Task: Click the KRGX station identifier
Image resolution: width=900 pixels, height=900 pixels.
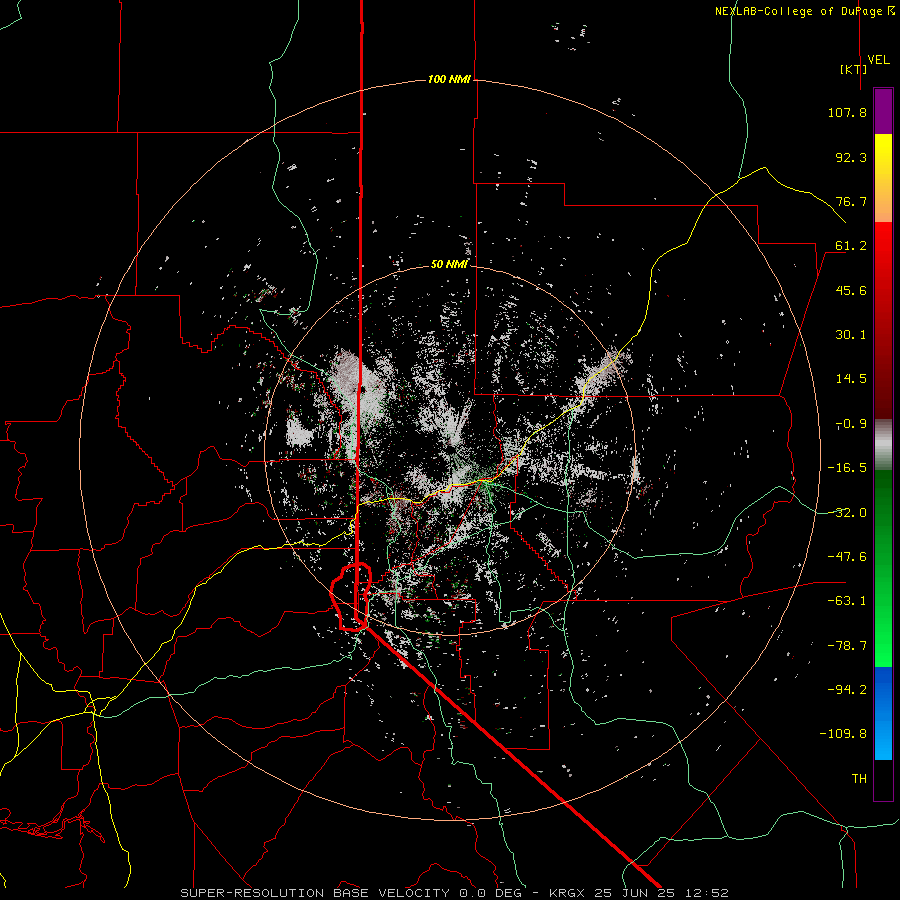Action: pos(568,893)
